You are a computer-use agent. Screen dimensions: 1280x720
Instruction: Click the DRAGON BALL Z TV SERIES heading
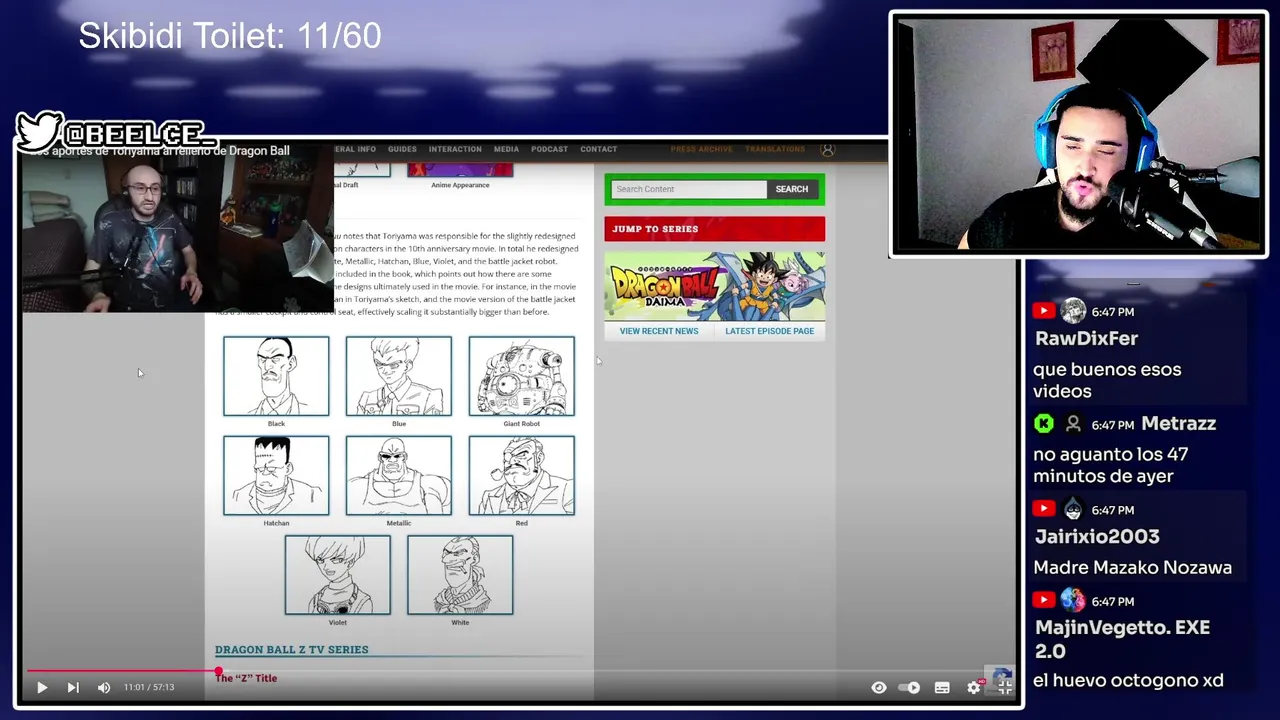tap(291, 650)
